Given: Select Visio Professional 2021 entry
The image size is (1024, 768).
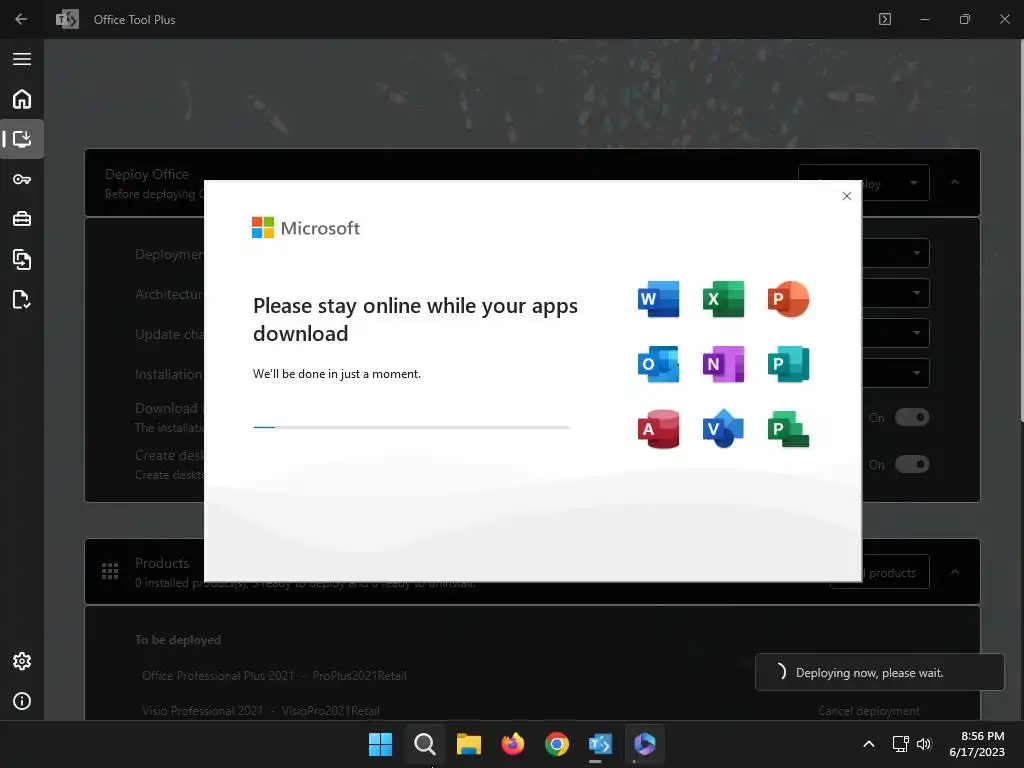Looking at the screenshot, I should click(x=261, y=711).
